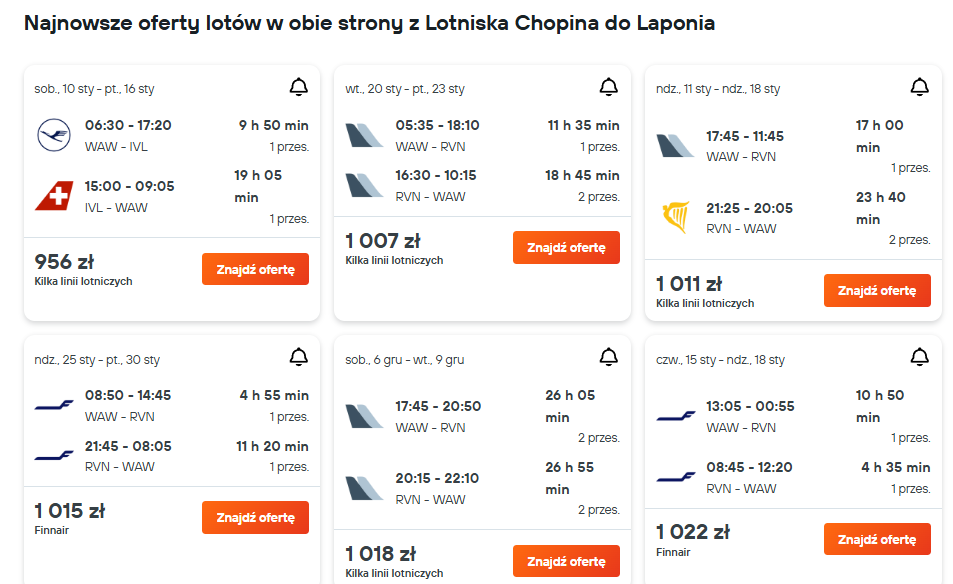Image resolution: width=953 pixels, height=584 pixels.
Task: Click the Ryanair harp logo on 21:25 flight
Action: (x=675, y=218)
